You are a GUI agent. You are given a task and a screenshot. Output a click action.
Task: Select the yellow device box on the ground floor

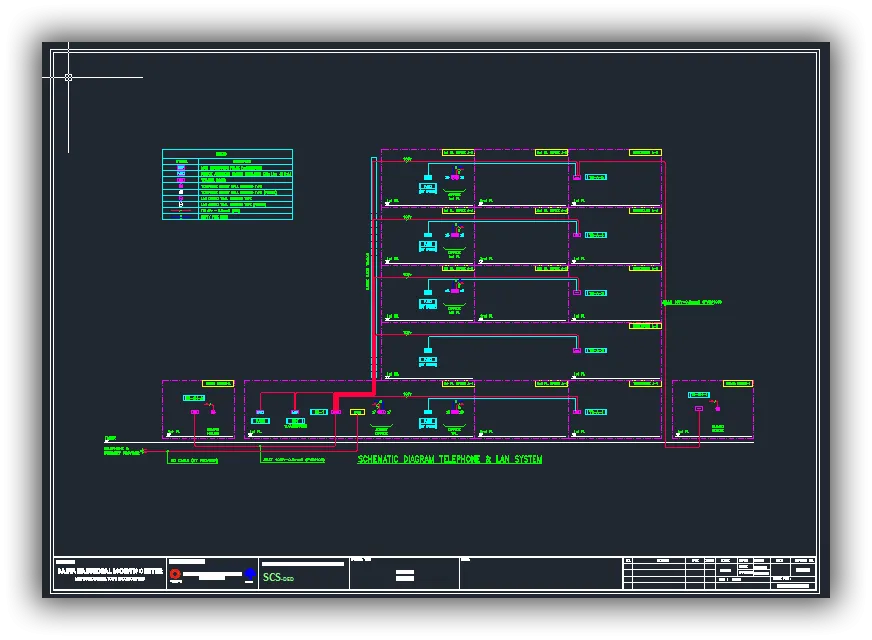coord(357,412)
